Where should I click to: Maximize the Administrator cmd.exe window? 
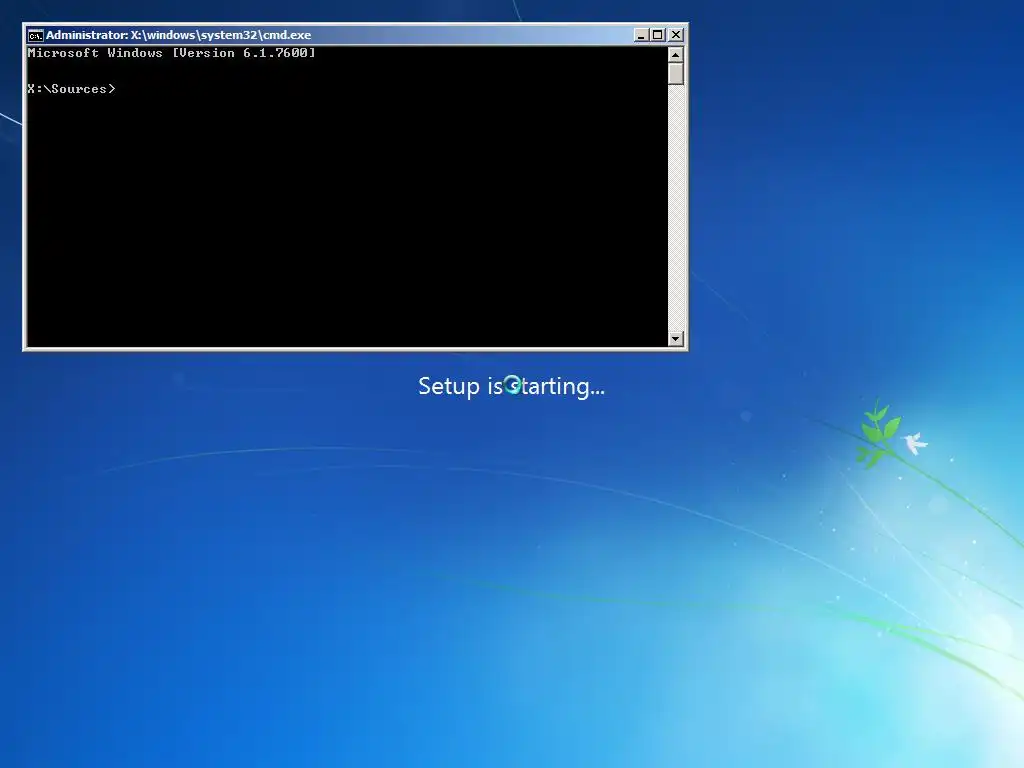coord(658,35)
